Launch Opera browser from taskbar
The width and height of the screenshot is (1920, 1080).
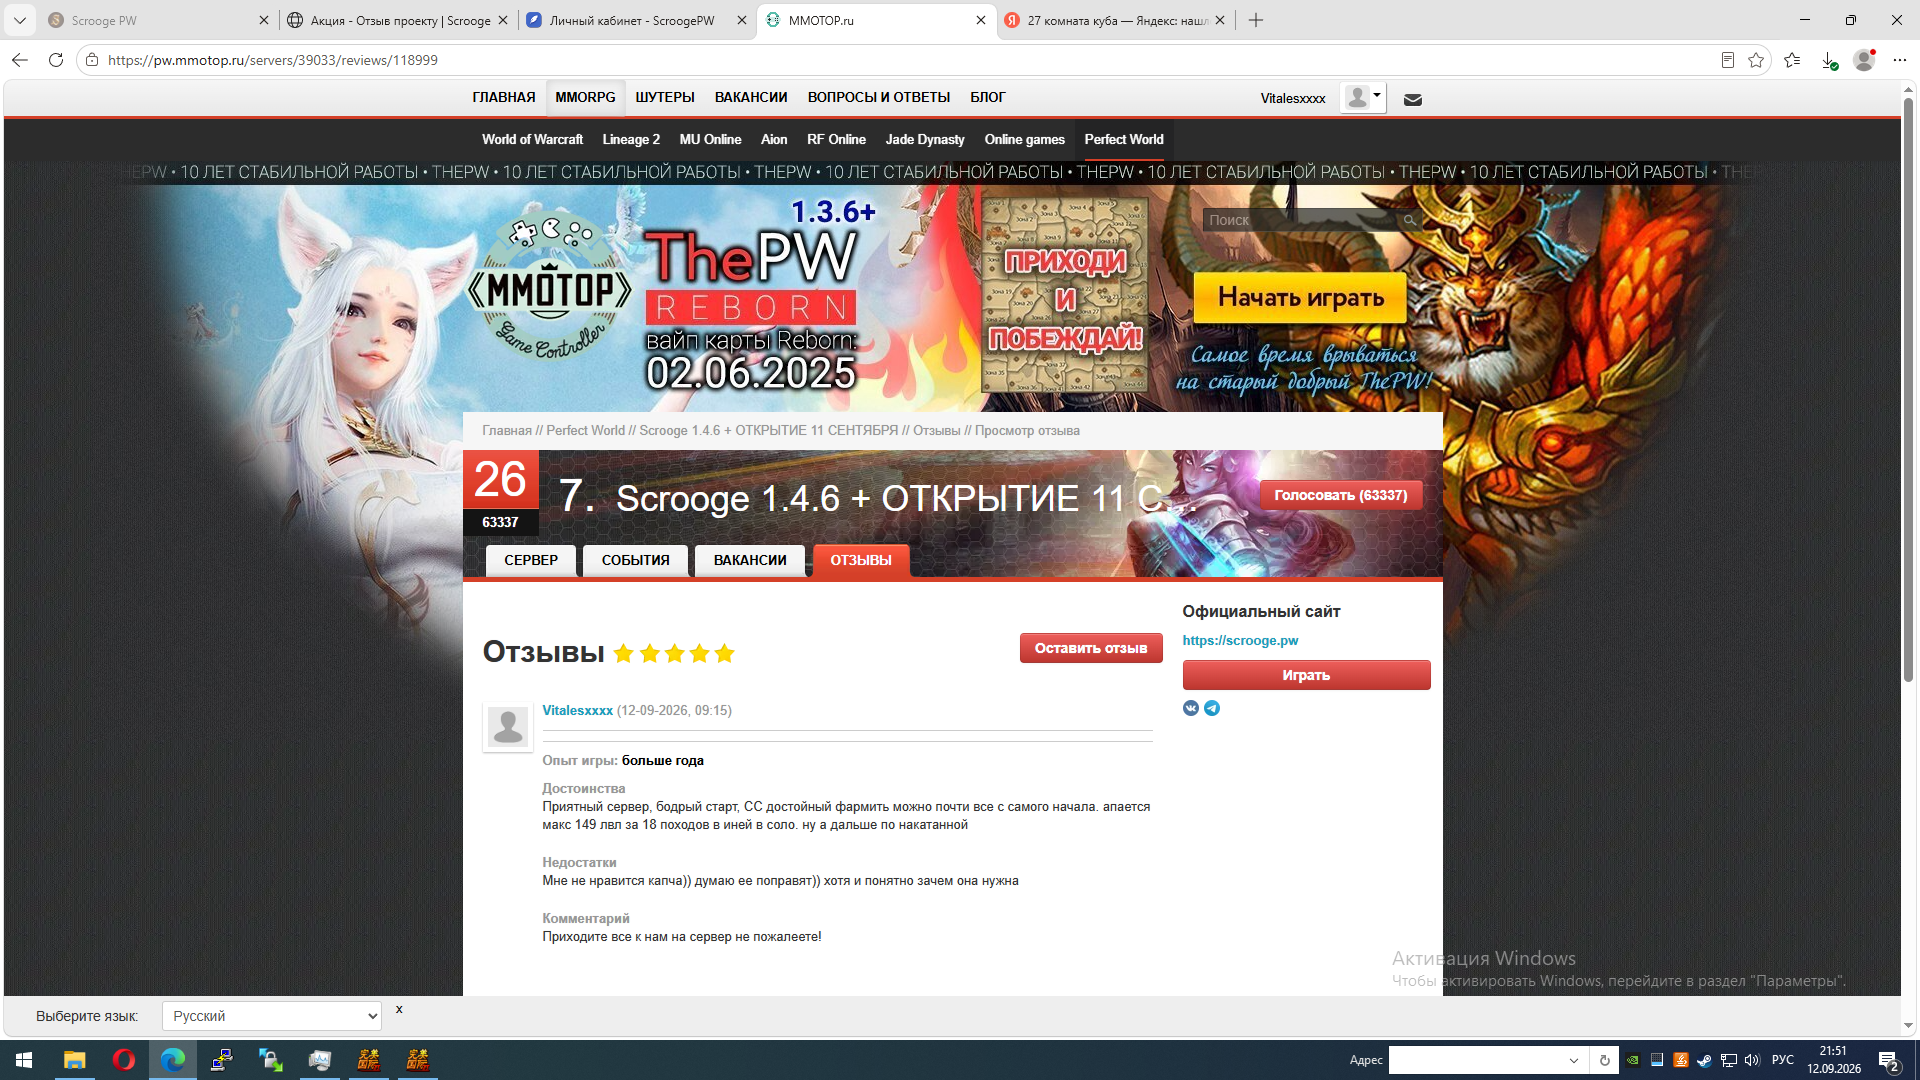coord(124,1060)
